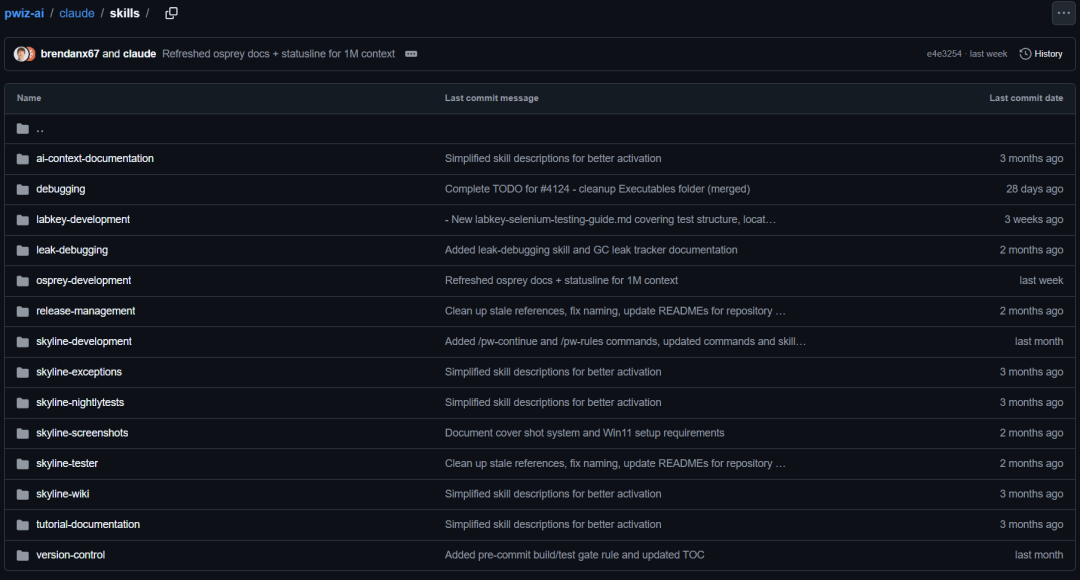Click folder icon for ai-context-documentation
1080x580 pixels.
pos(23,159)
